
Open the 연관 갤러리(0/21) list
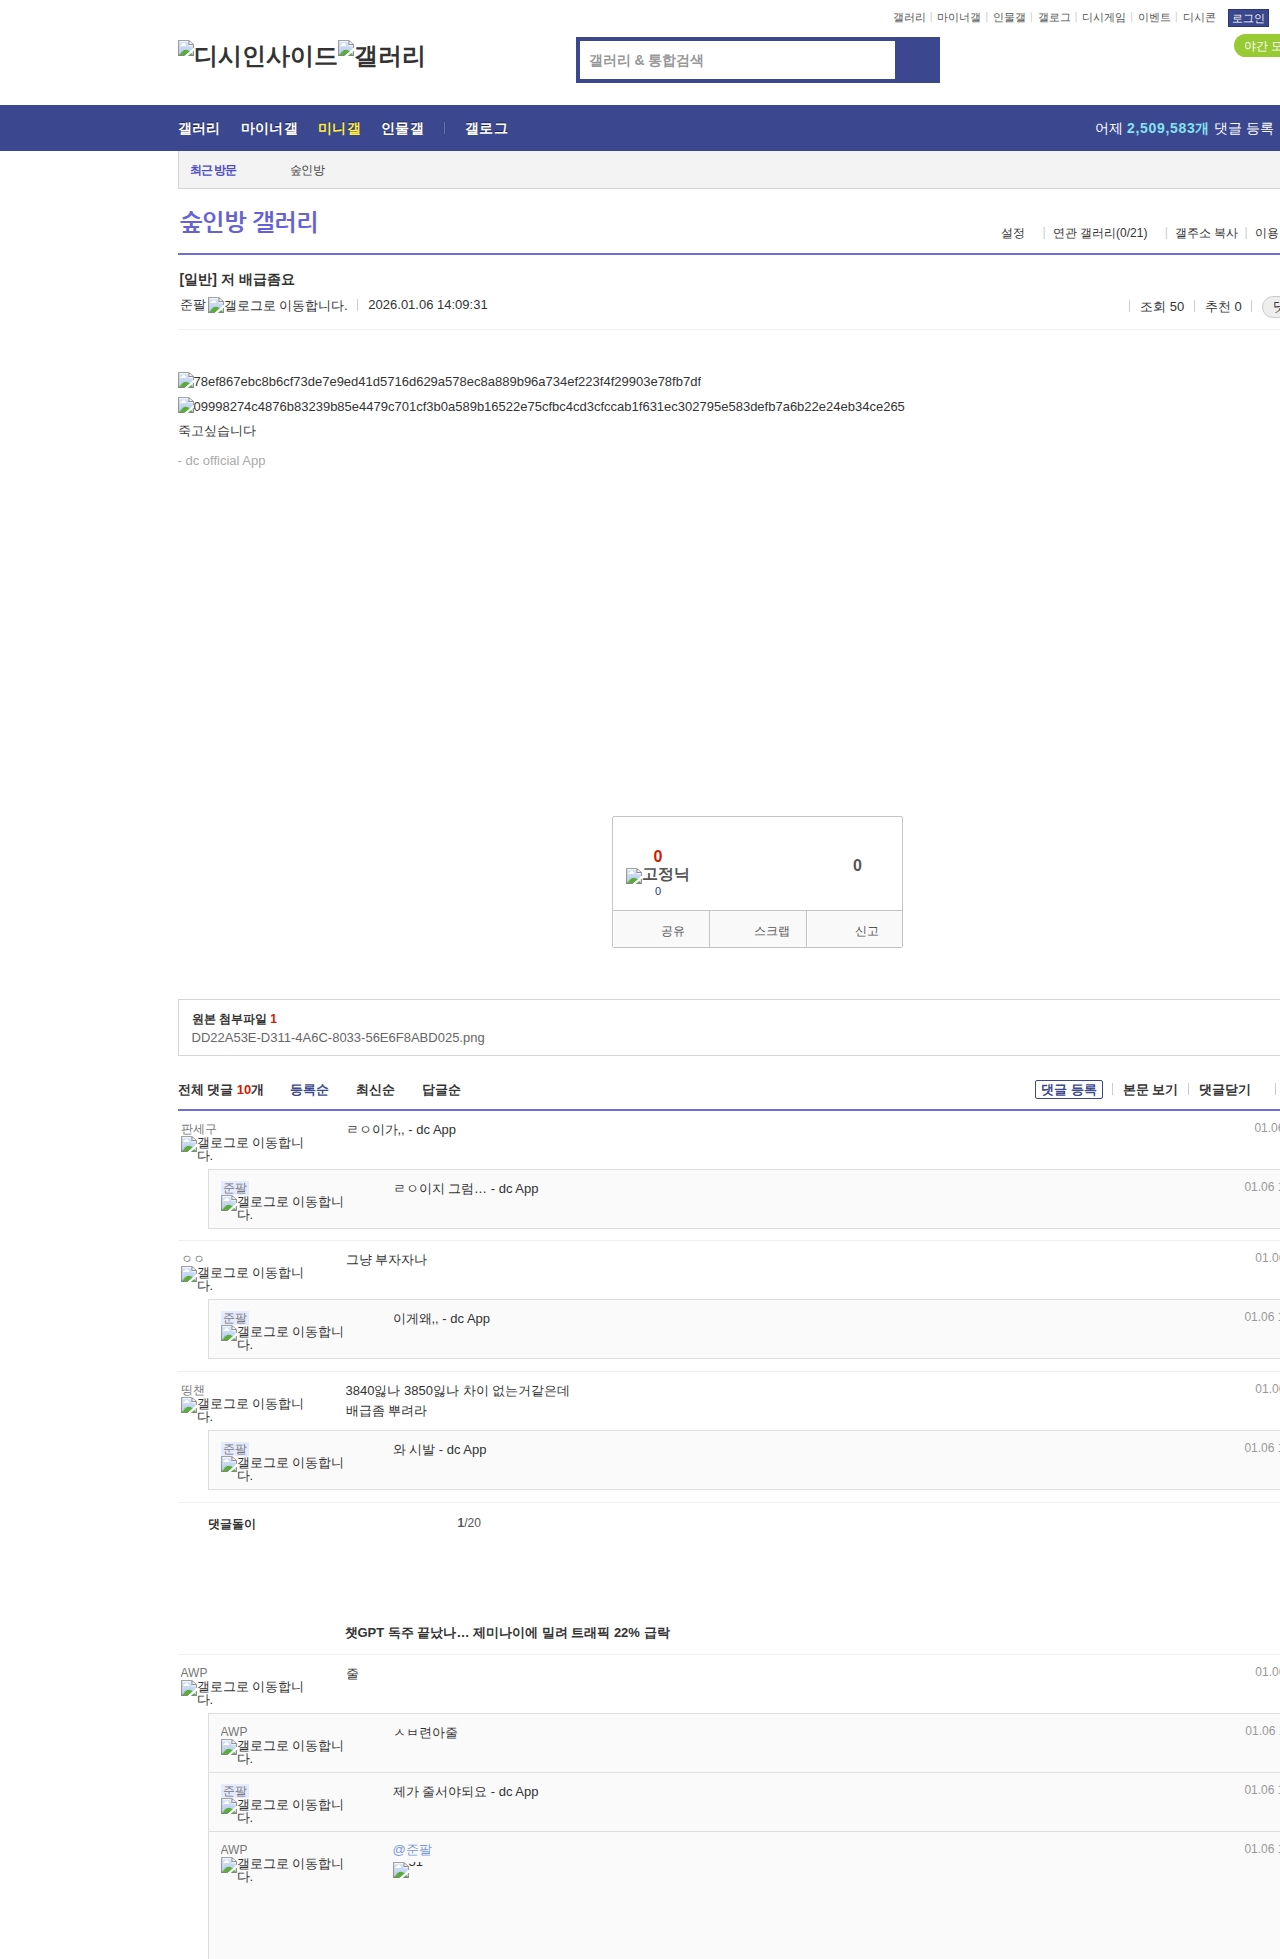click(x=1100, y=233)
